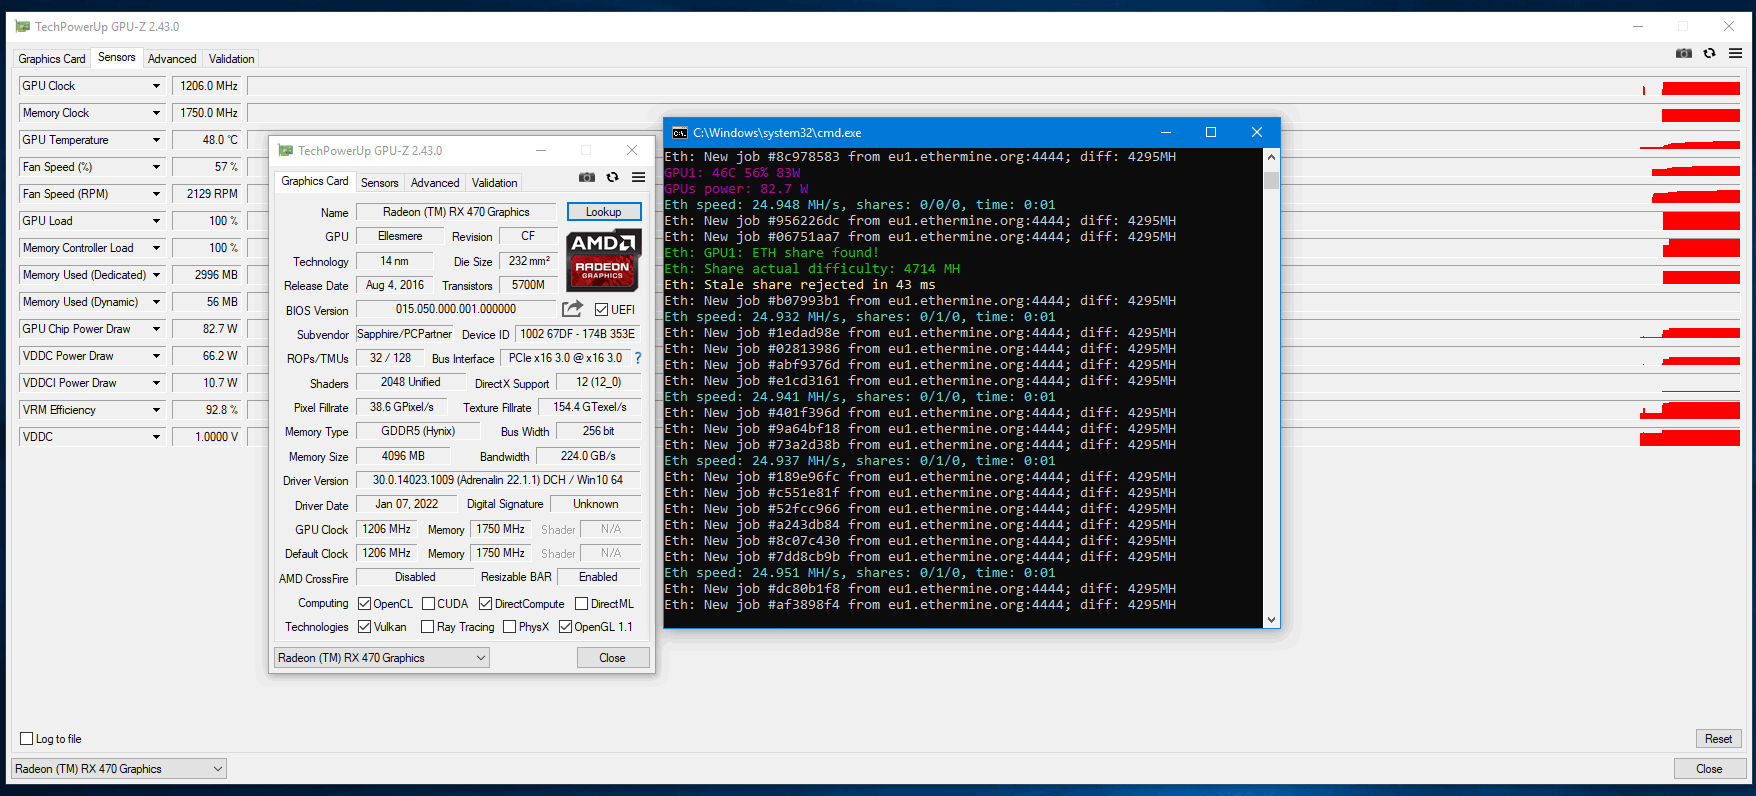Click GPU-Z icon in front window title bar
The image size is (1756, 796).
(x=286, y=151)
